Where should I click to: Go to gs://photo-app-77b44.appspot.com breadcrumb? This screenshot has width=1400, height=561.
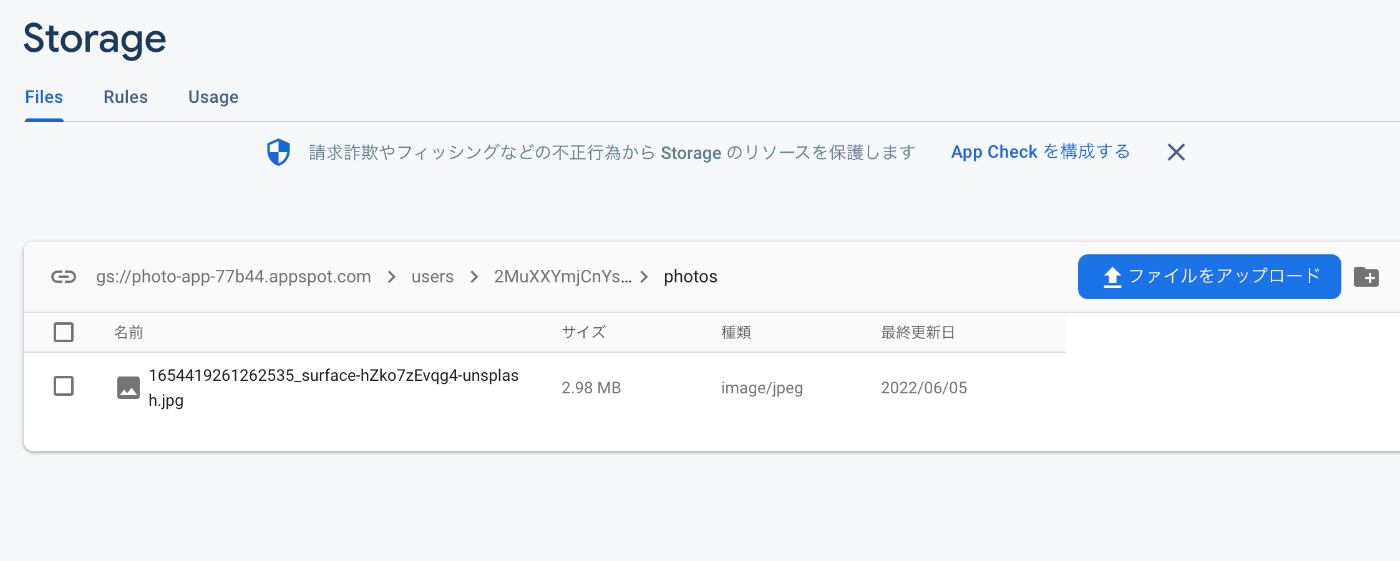pos(233,277)
